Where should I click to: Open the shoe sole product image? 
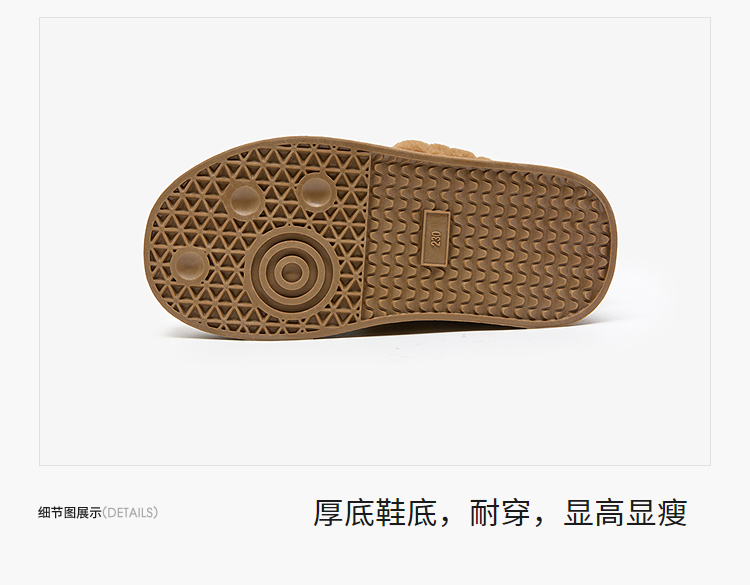(x=375, y=242)
